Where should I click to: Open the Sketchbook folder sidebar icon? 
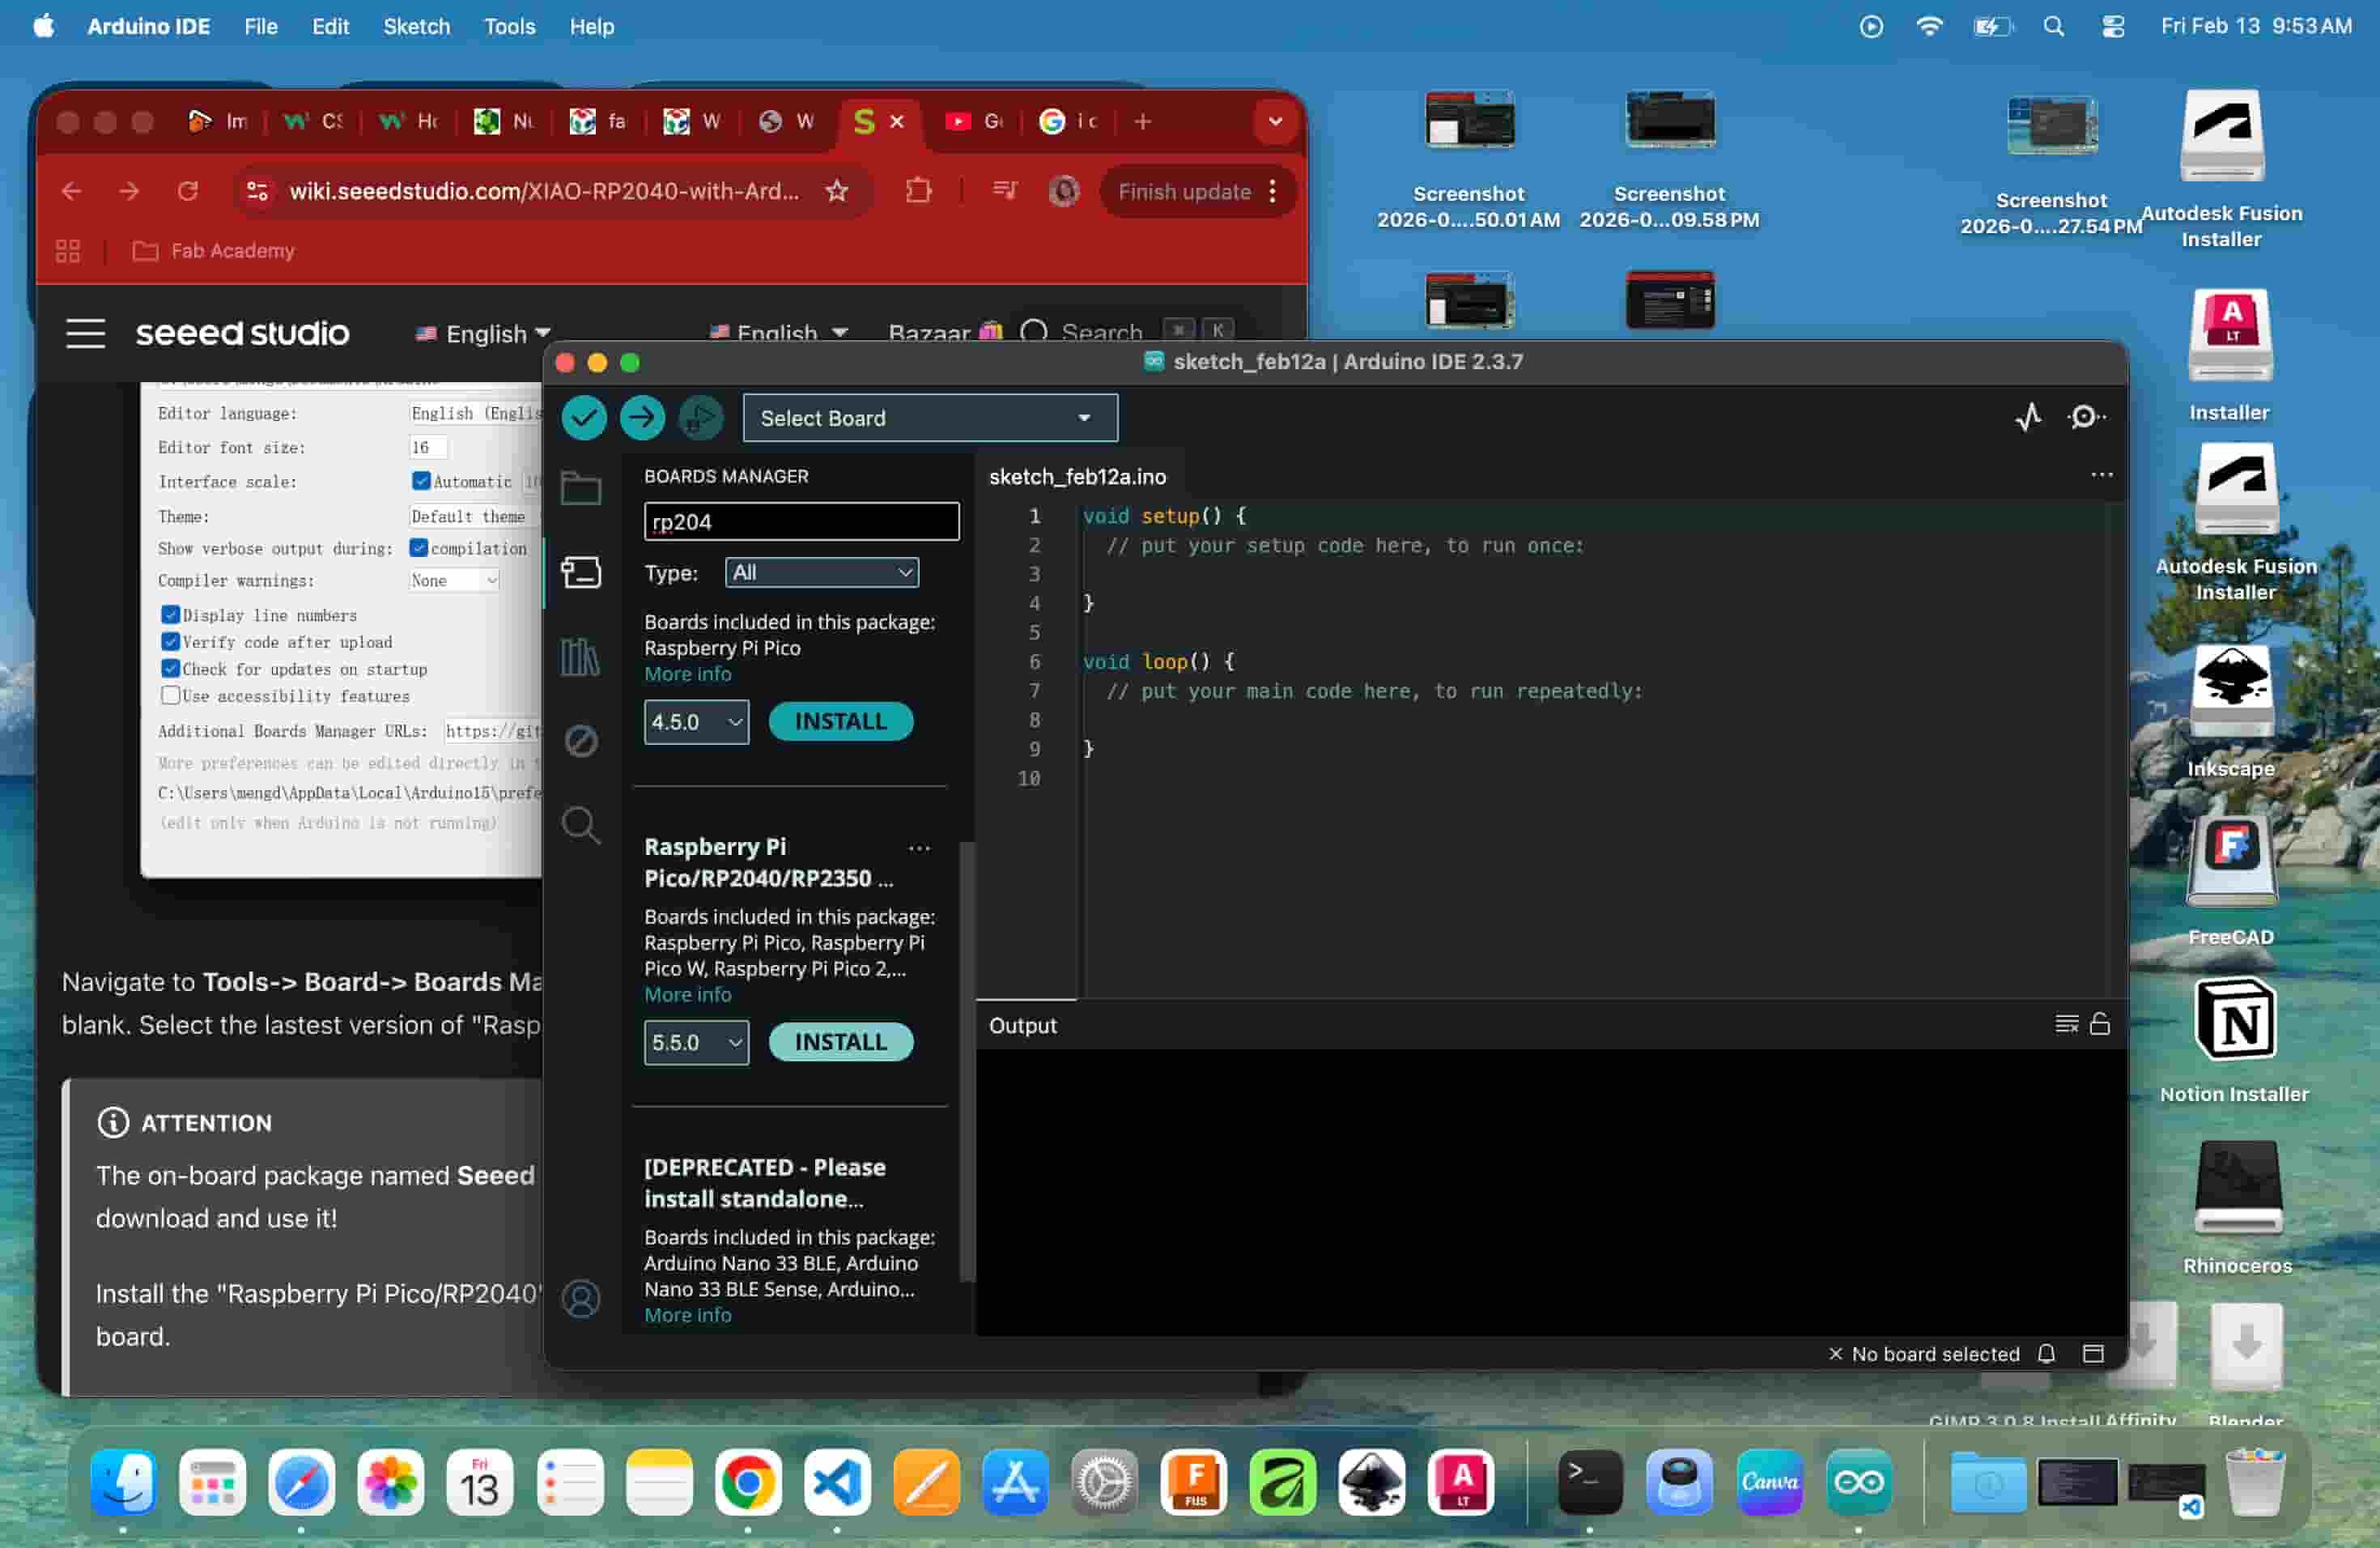[580, 488]
